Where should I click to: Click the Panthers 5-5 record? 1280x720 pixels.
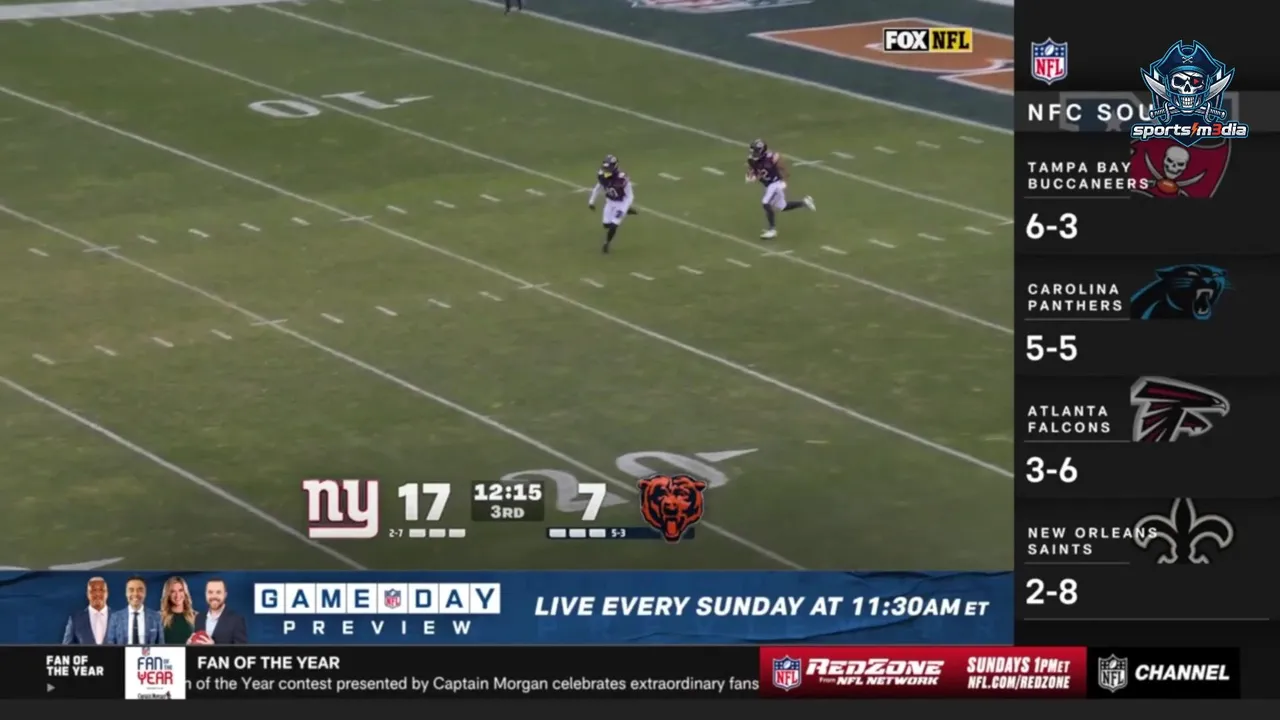(x=1051, y=348)
